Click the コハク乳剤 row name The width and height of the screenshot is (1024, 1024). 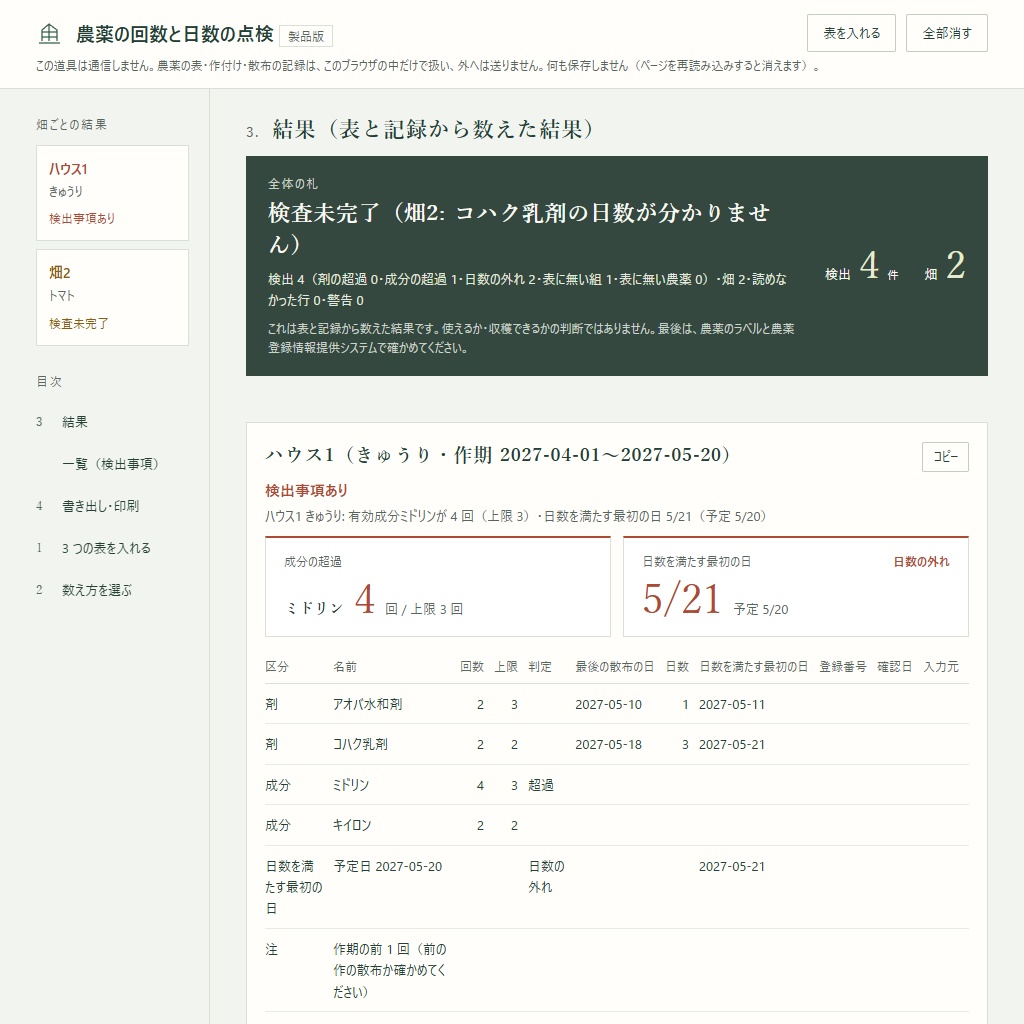[x=360, y=744]
